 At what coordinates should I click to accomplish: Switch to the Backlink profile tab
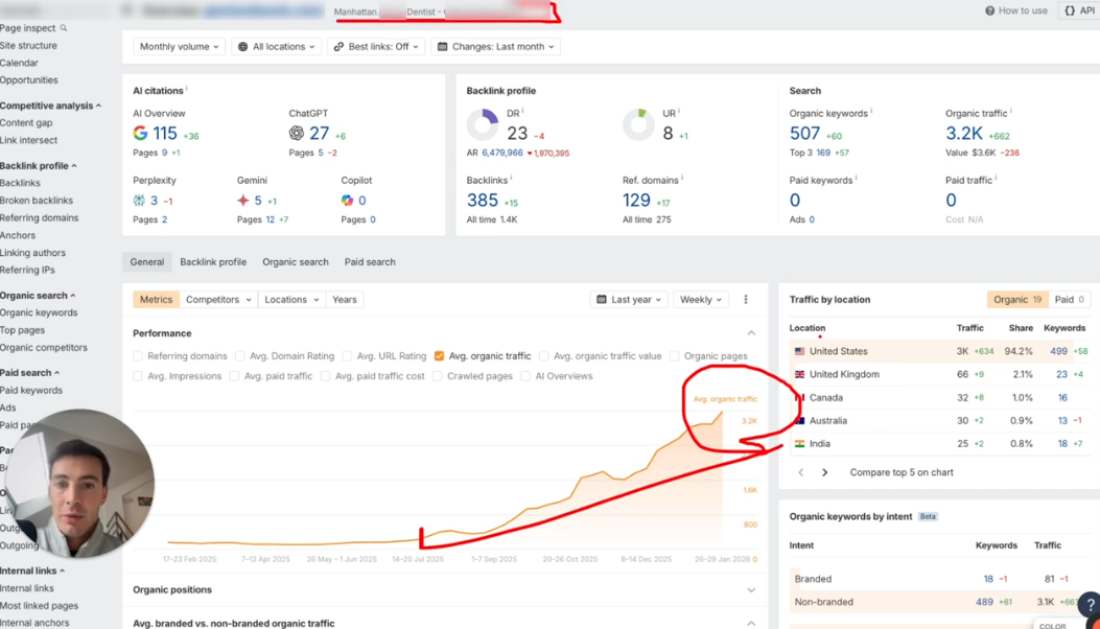[213, 262]
